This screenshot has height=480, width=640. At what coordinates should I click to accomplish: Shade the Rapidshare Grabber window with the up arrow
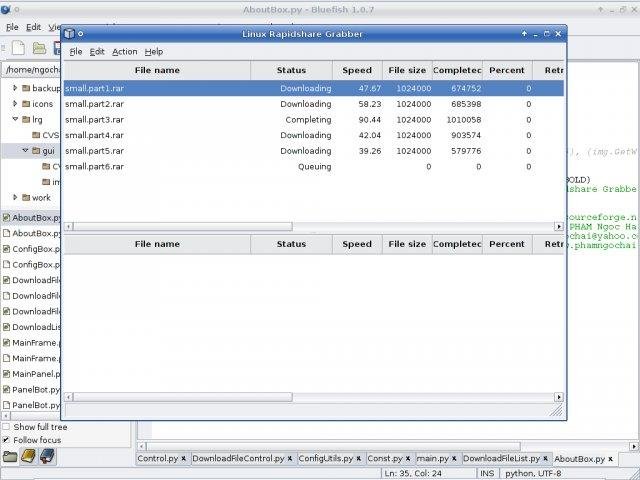point(524,34)
